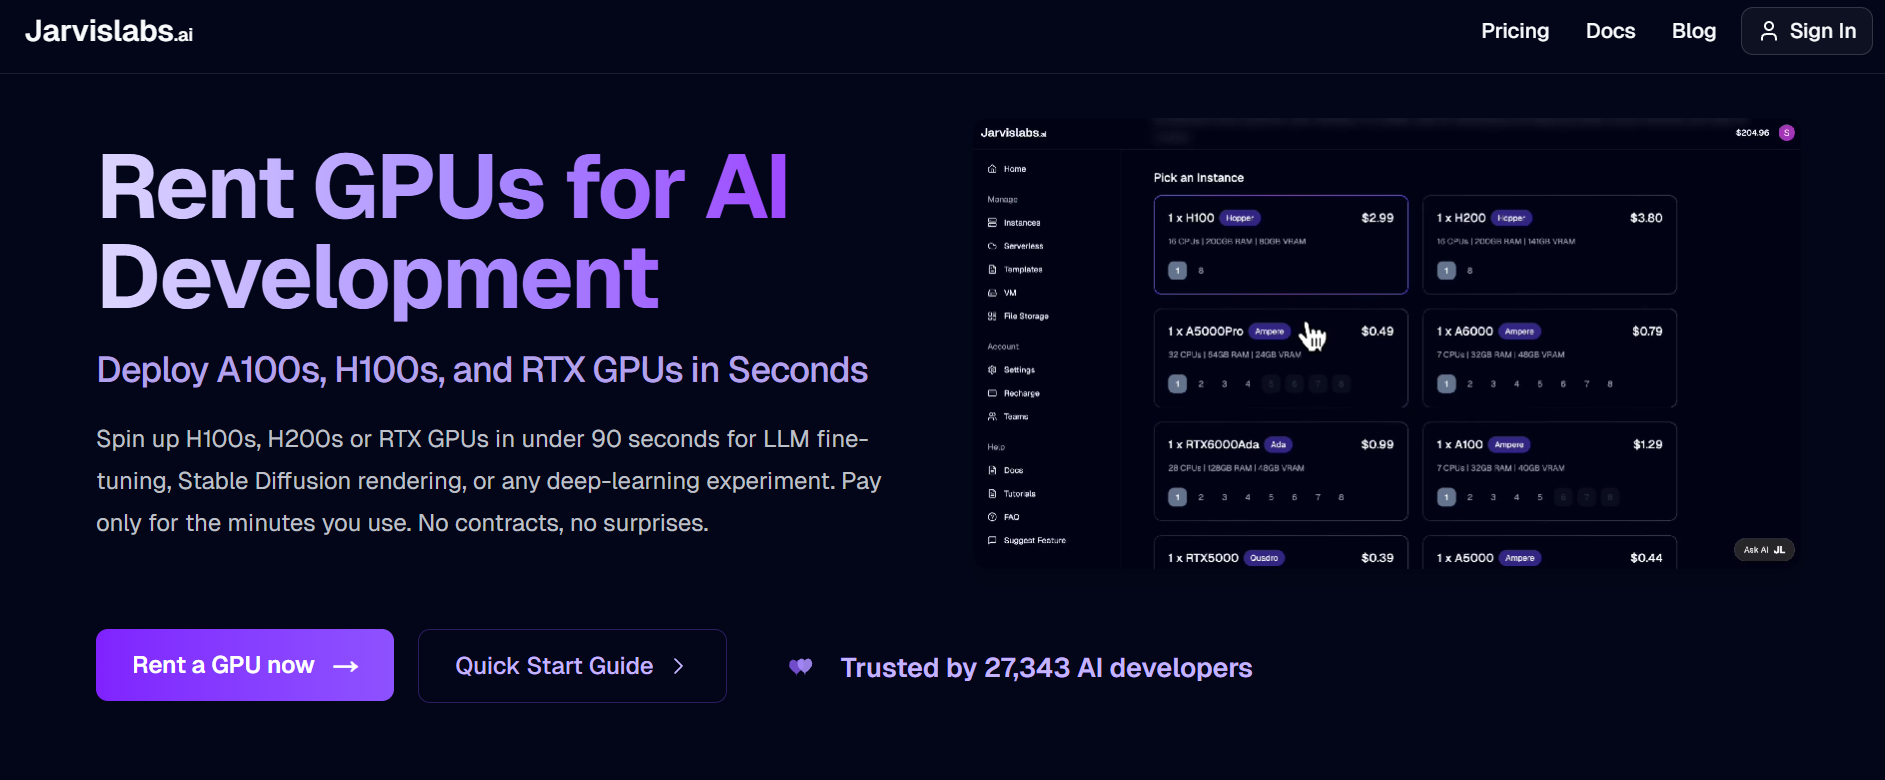Click Trusted by 27,343 AI developers text
Image resolution: width=1885 pixels, height=780 pixels.
(1046, 668)
